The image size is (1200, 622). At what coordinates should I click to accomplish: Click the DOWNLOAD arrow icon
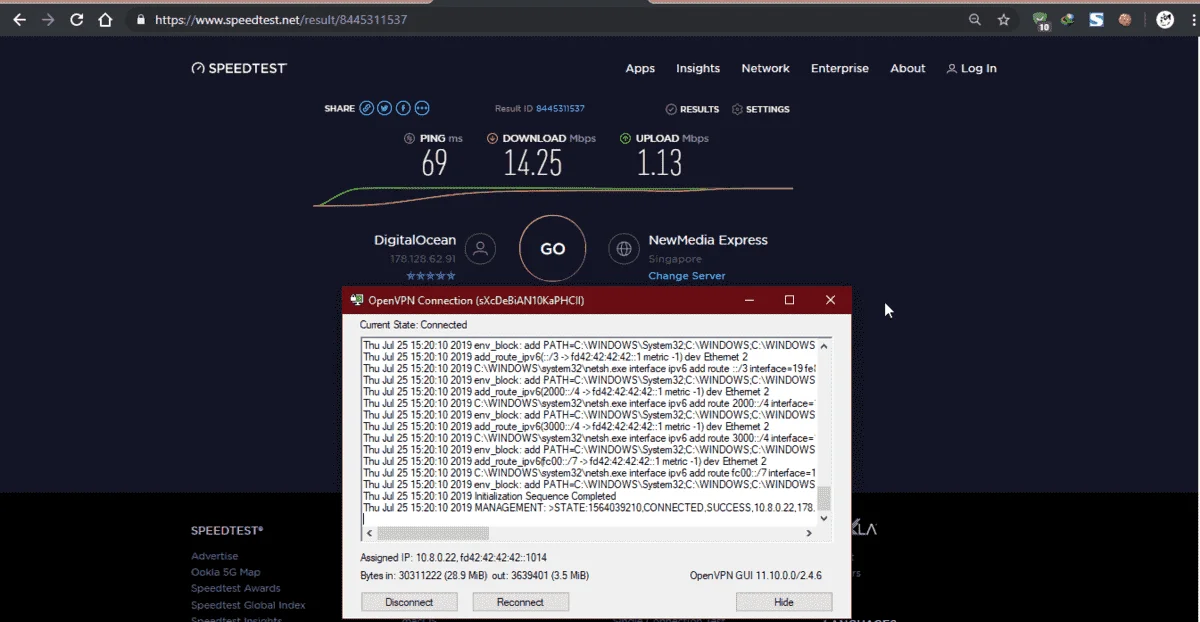click(x=492, y=138)
